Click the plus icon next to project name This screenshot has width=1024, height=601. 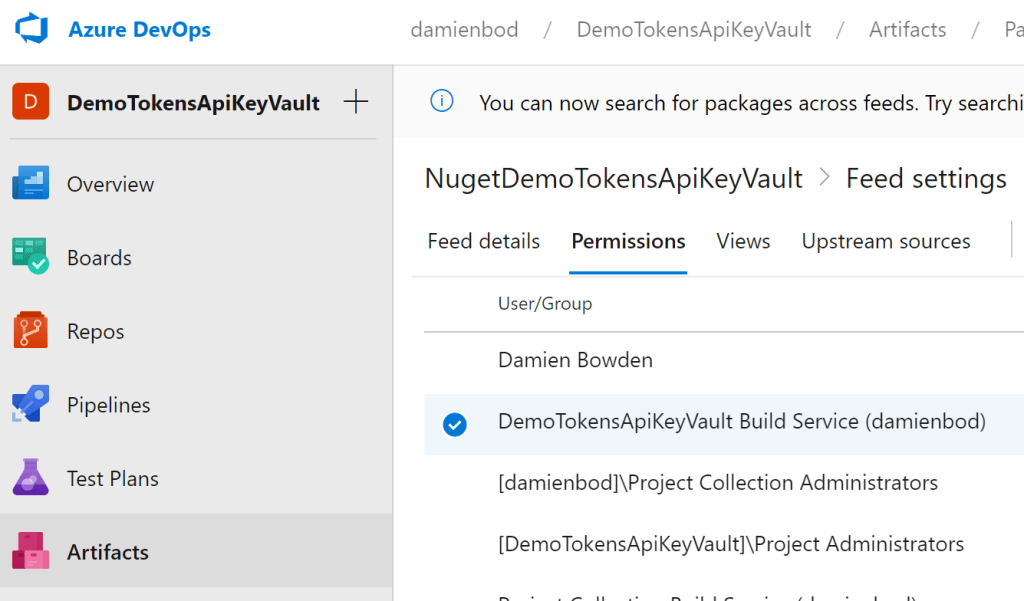pyautogui.click(x=356, y=102)
